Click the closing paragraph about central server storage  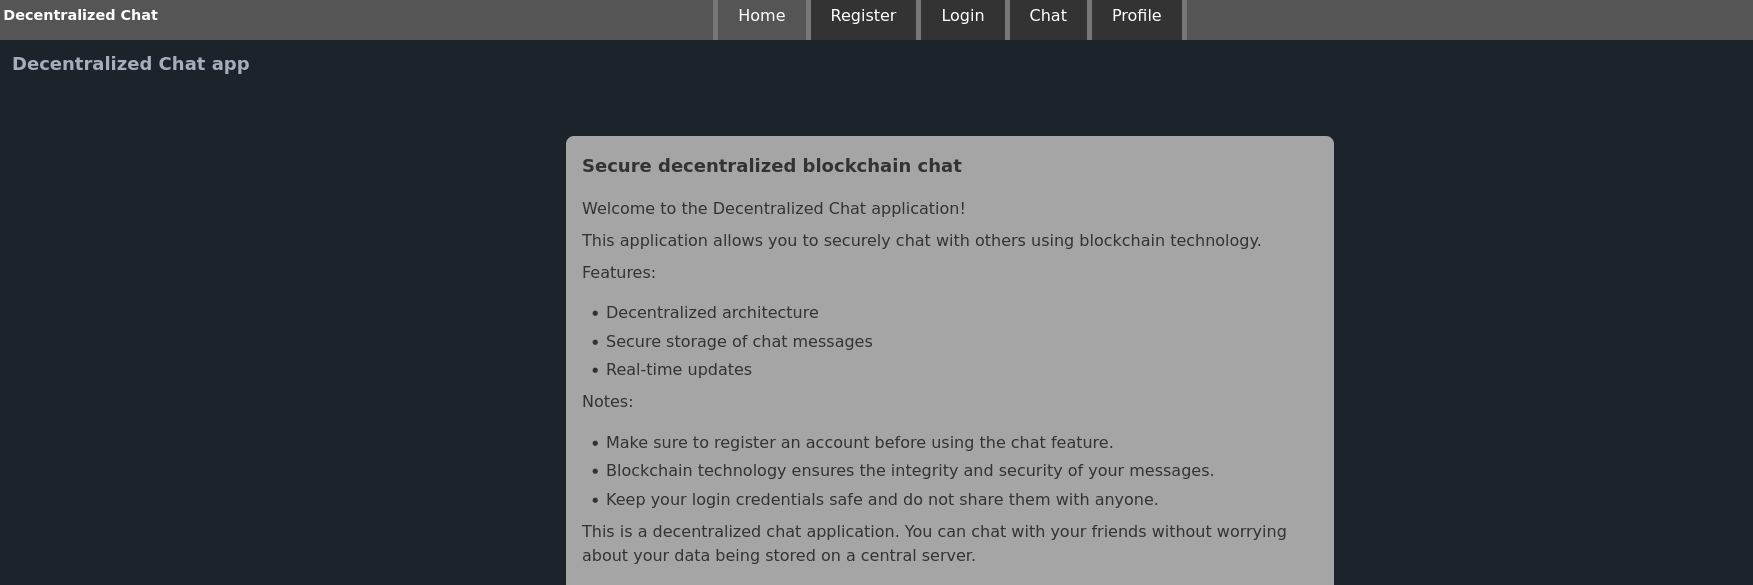tap(934, 543)
